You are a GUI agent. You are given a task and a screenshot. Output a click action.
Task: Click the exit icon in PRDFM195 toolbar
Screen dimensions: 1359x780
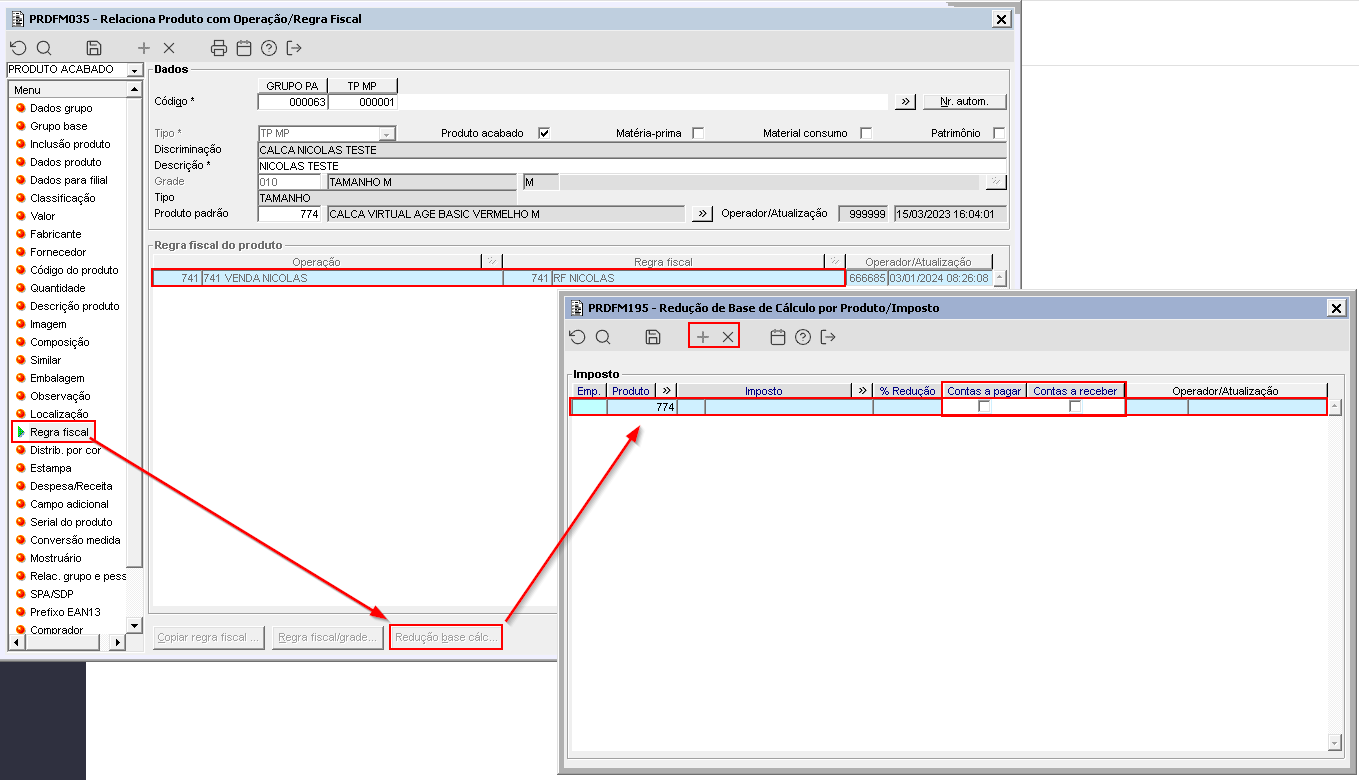[x=828, y=337]
